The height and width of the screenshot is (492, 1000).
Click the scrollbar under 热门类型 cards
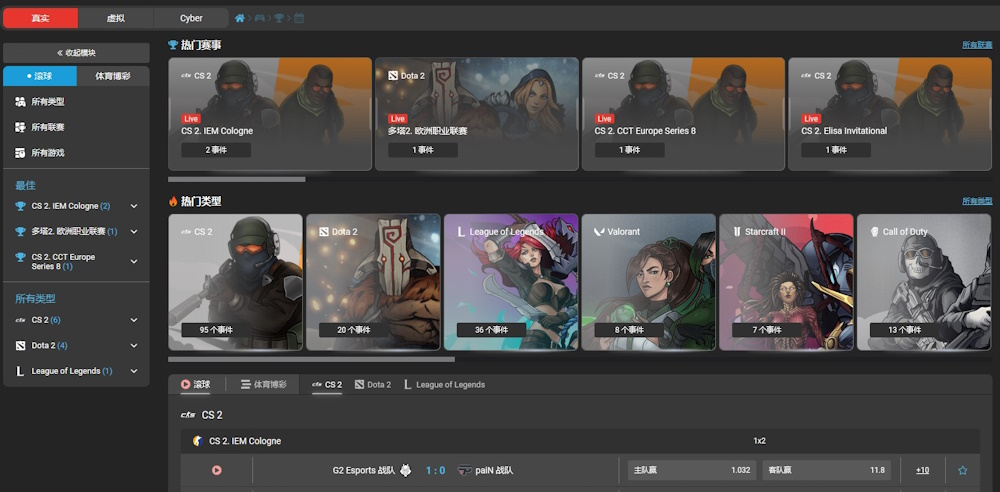(311, 359)
